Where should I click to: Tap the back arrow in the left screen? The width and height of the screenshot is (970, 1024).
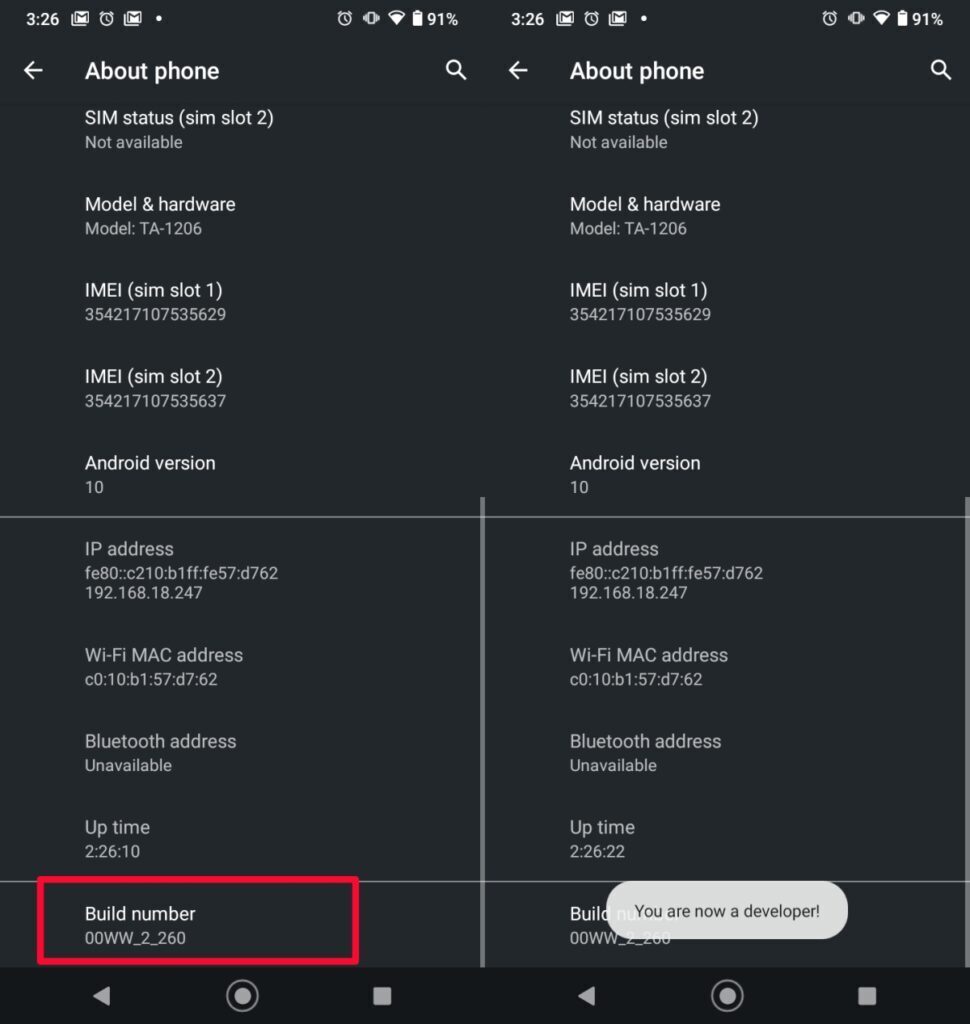(x=33, y=70)
